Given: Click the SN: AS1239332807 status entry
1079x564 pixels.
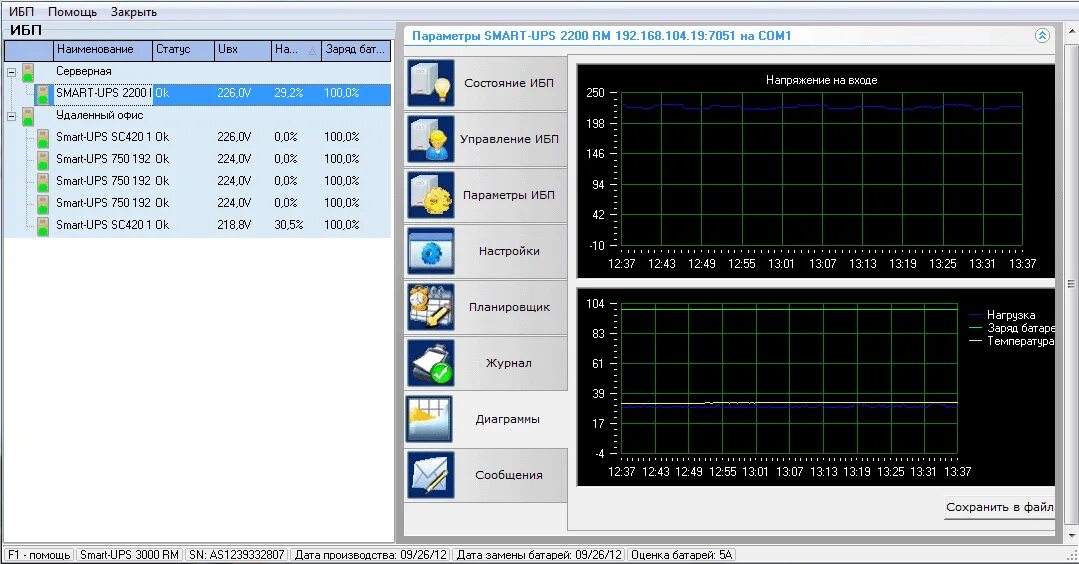Looking at the screenshot, I should pos(237,554).
